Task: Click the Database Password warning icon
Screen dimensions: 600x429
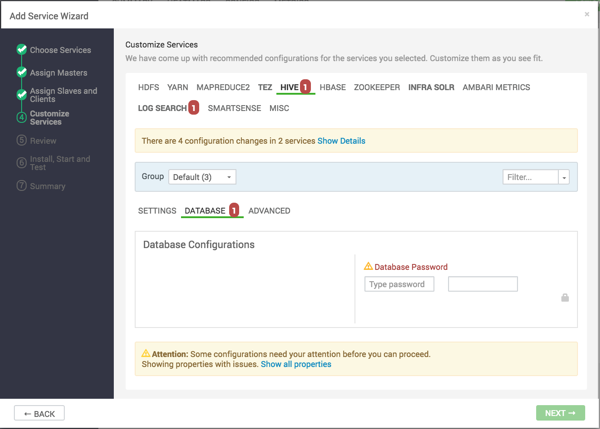Action: click(368, 267)
